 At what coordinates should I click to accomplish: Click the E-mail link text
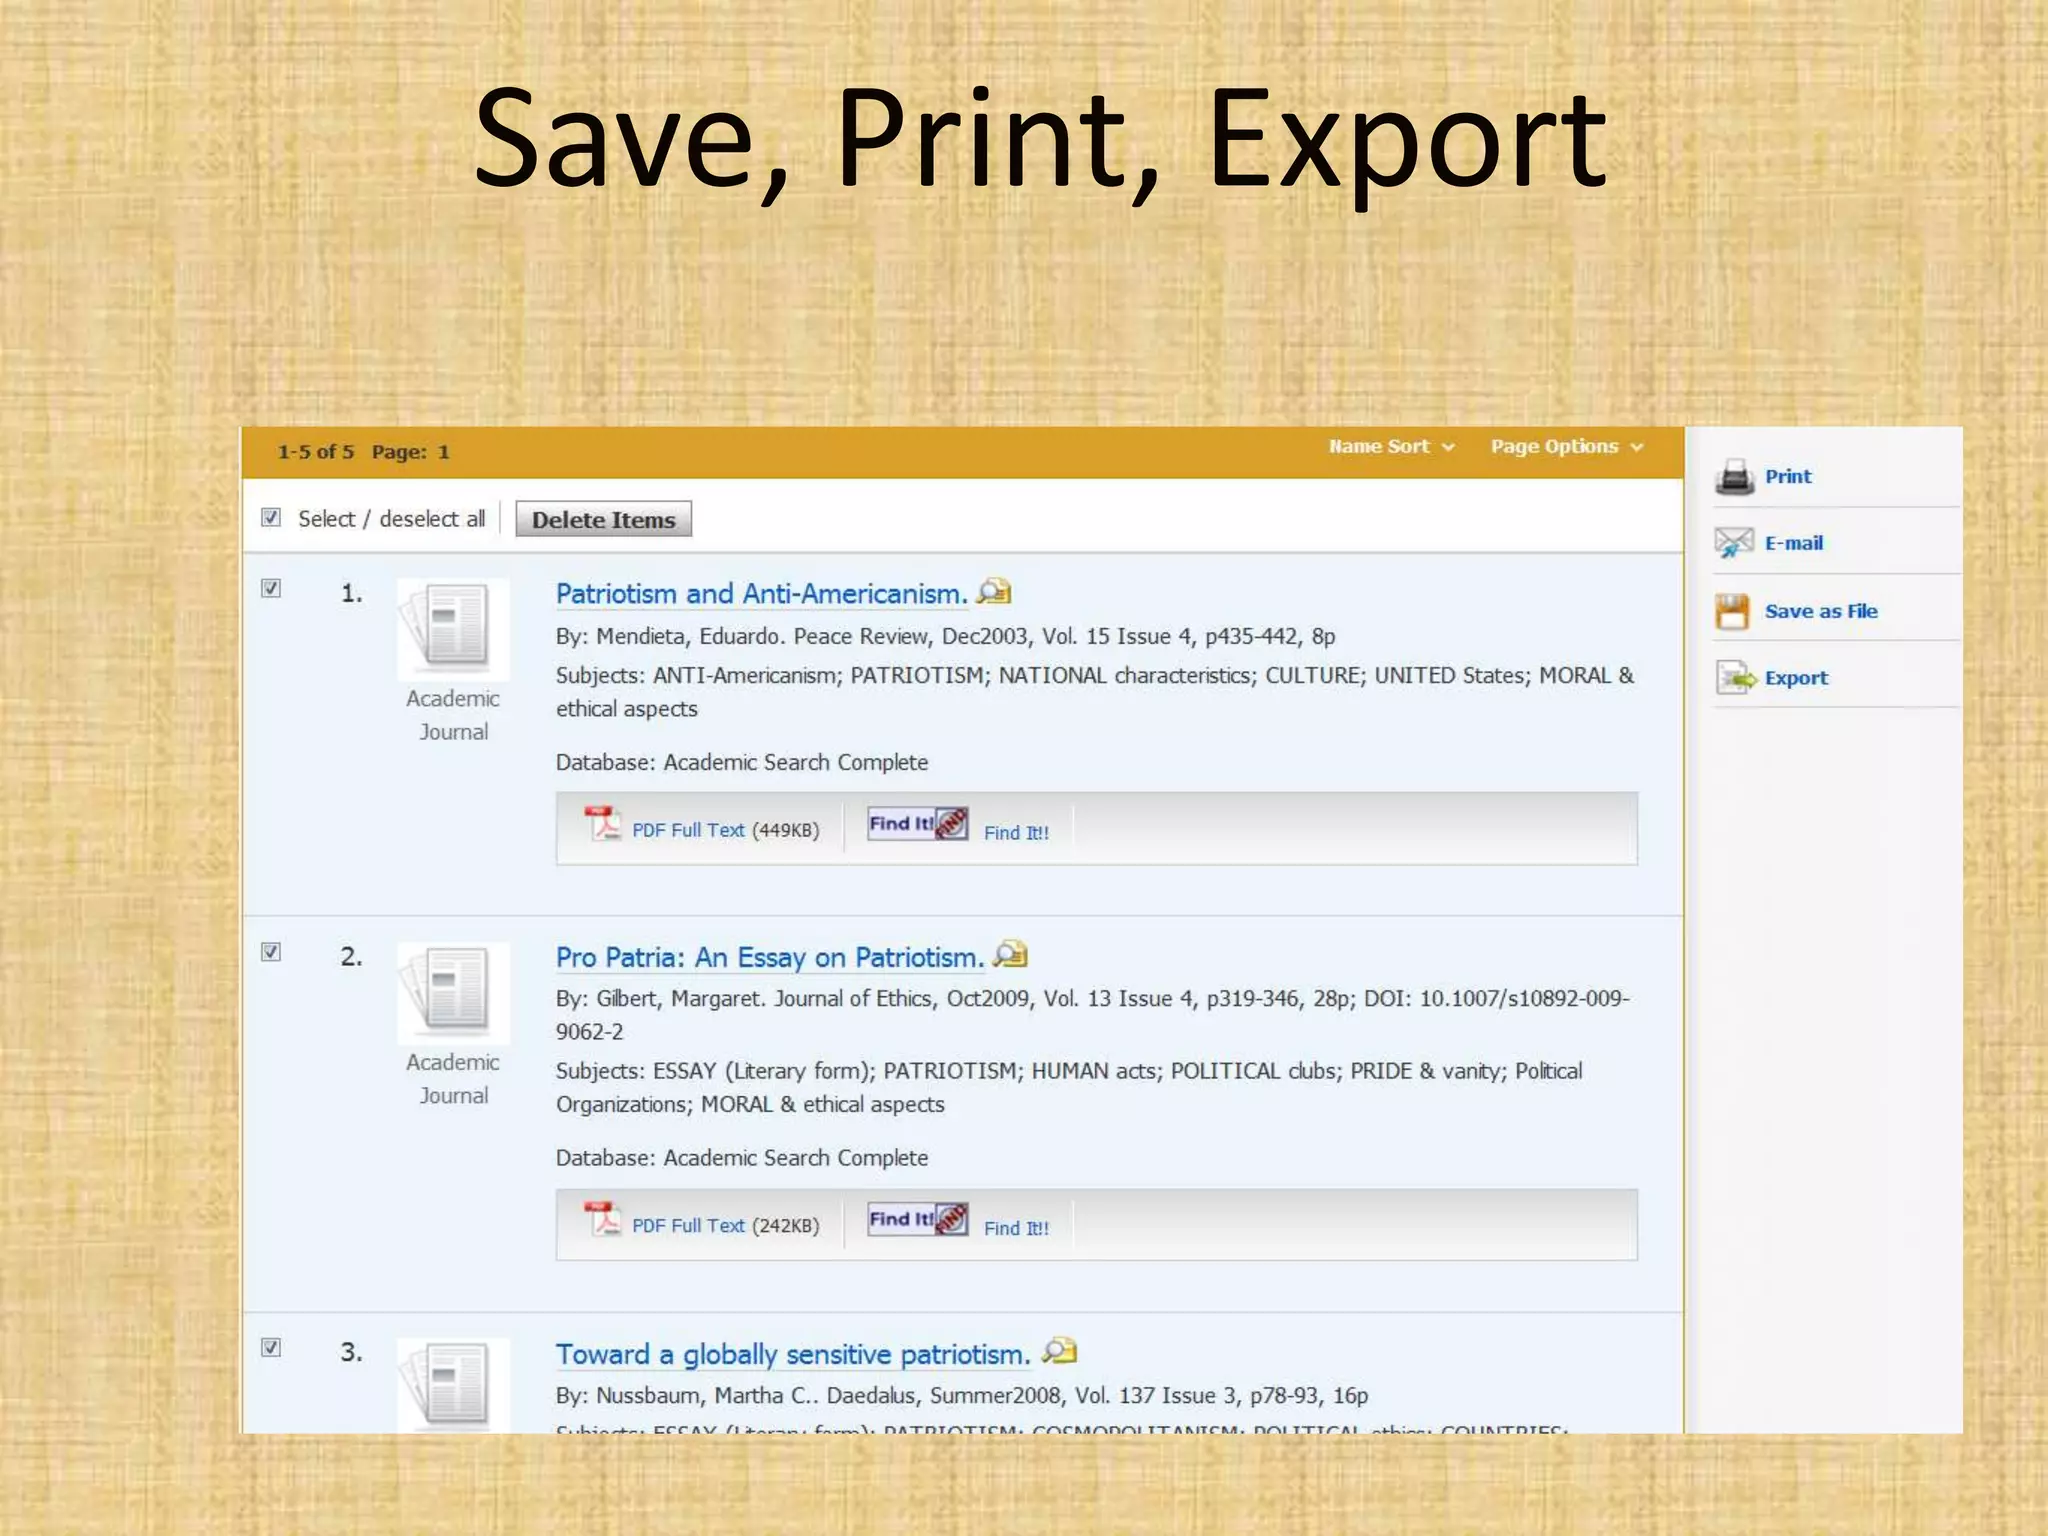1794,543
